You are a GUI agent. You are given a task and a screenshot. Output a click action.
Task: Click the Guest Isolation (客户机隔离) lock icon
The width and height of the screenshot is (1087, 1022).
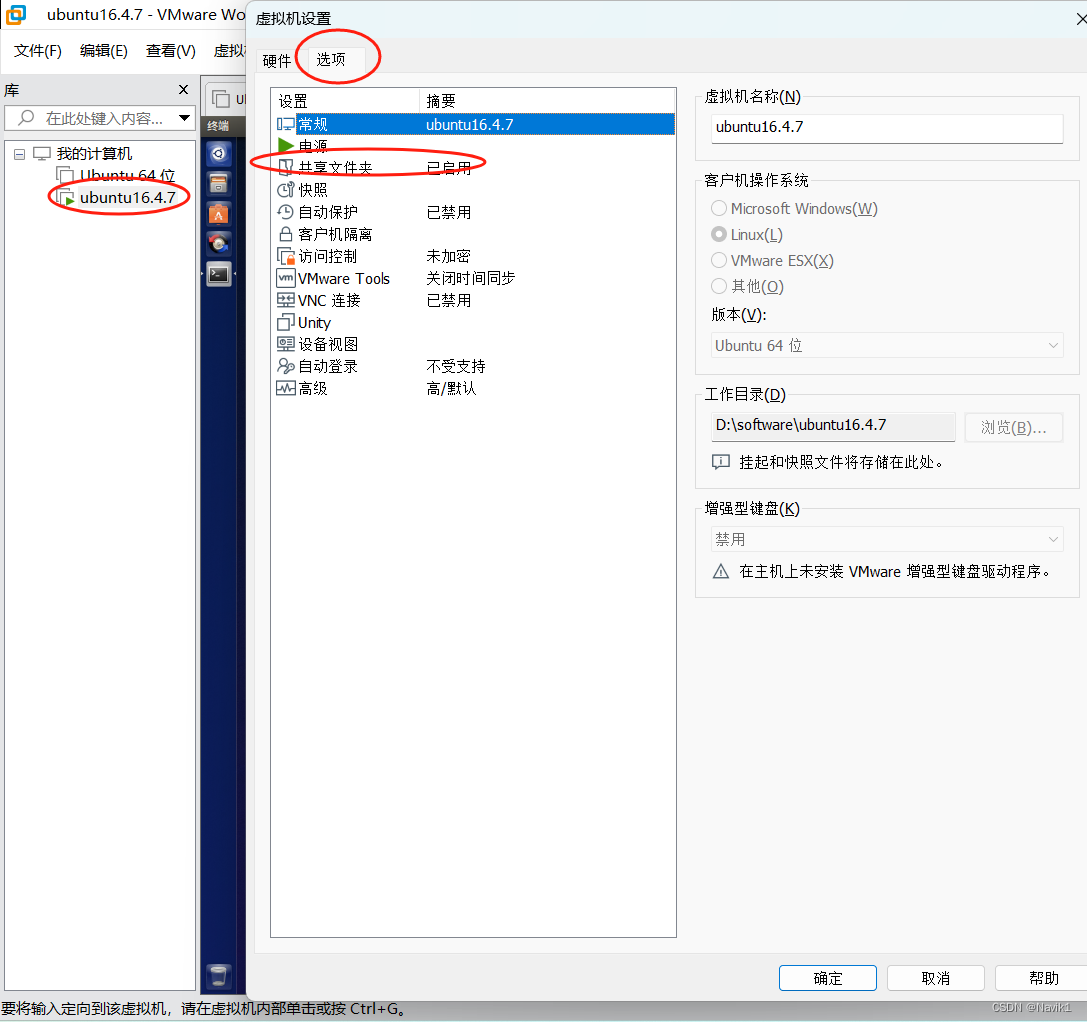click(x=285, y=234)
